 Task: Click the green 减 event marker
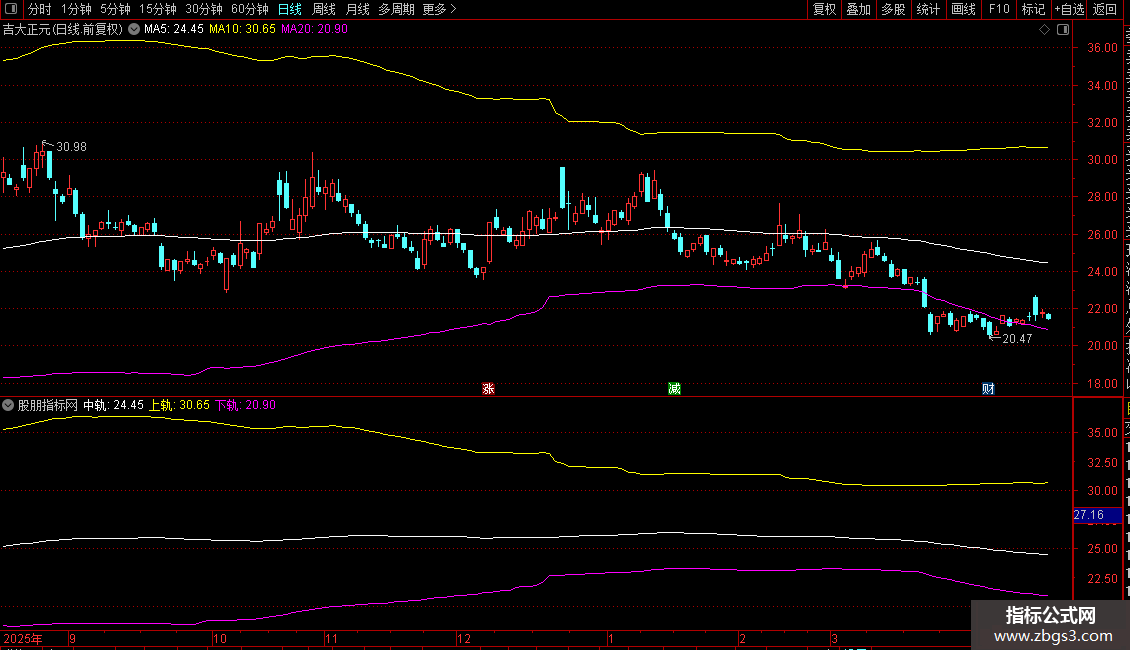(675, 389)
